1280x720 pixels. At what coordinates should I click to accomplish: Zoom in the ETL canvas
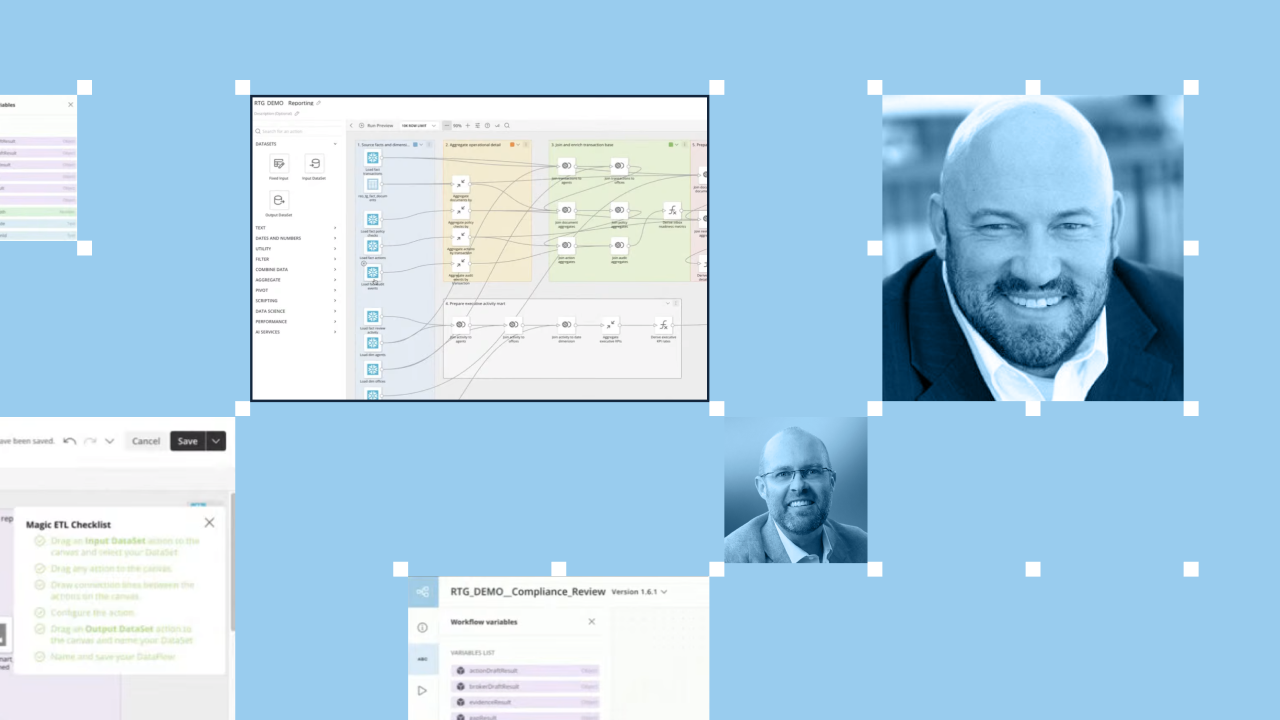tap(468, 125)
